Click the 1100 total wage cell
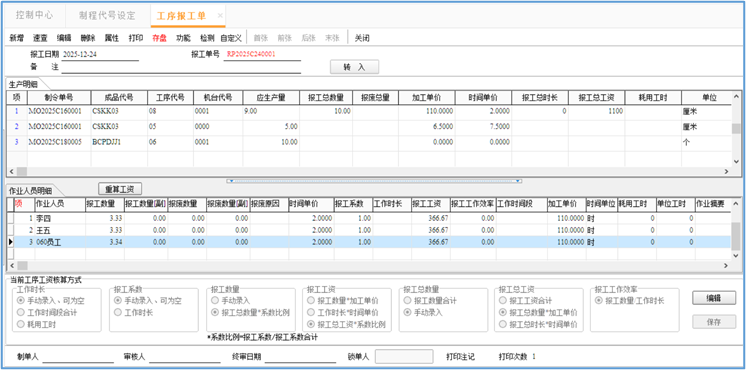Image resolution: width=746 pixels, height=370 pixels. (x=597, y=111)
